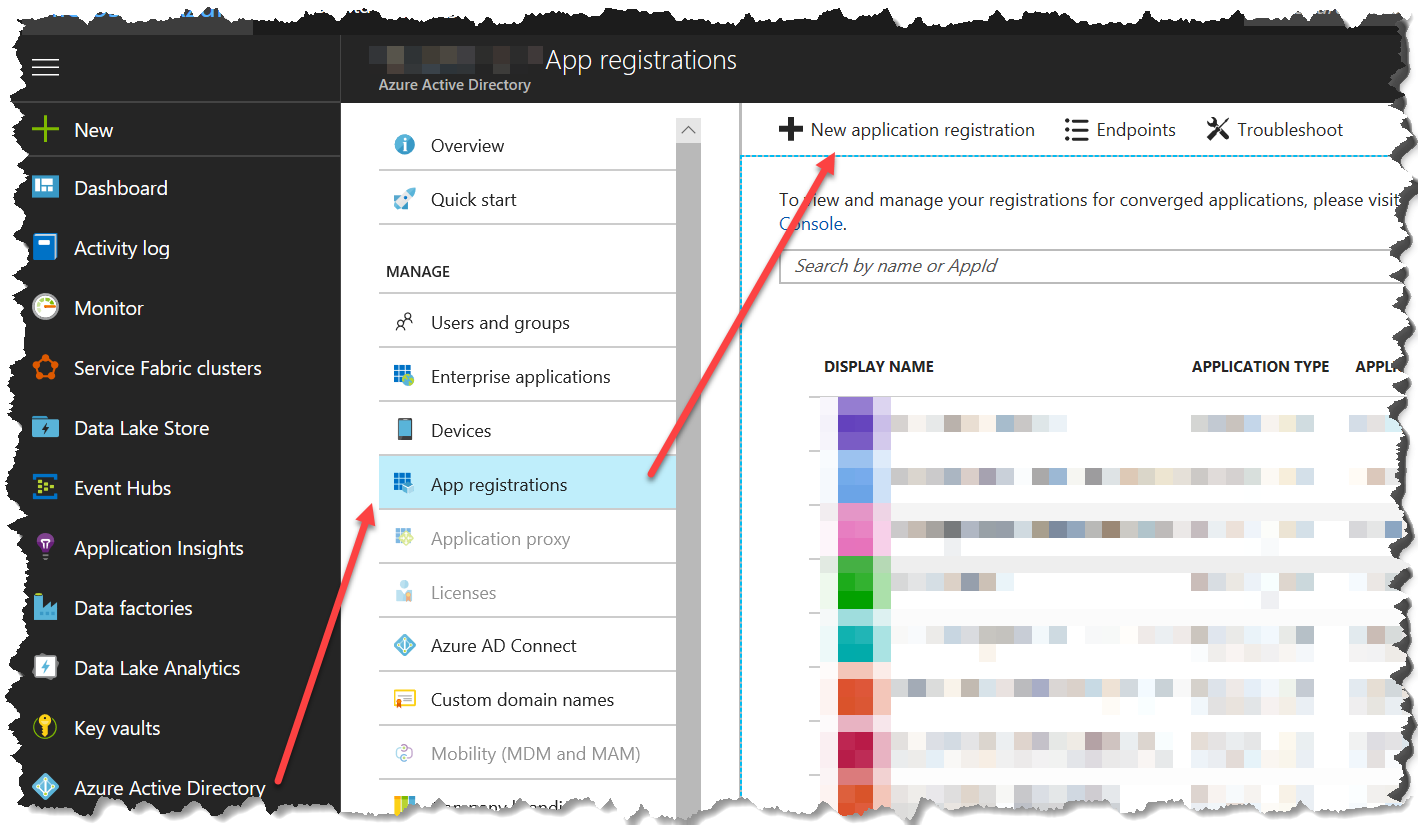Open Service Fabric clusters icon

[46, 367]
